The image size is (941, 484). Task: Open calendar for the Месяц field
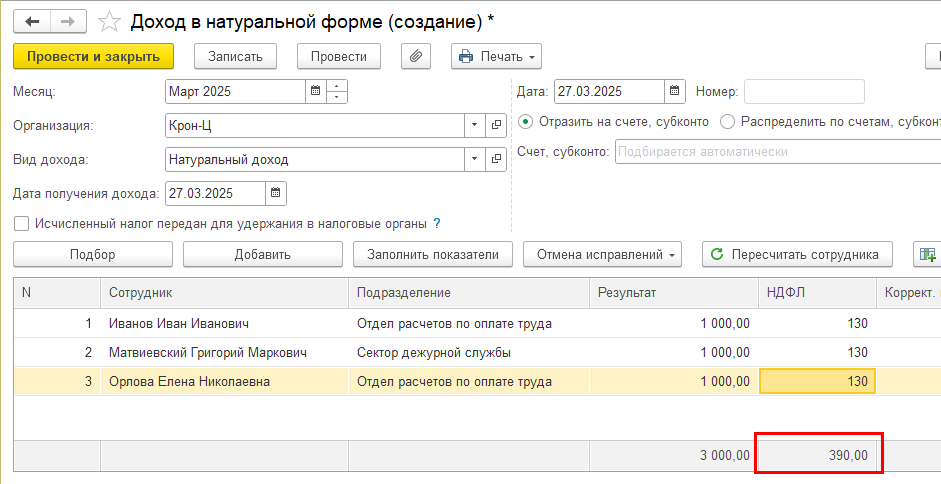click(316, 91)
